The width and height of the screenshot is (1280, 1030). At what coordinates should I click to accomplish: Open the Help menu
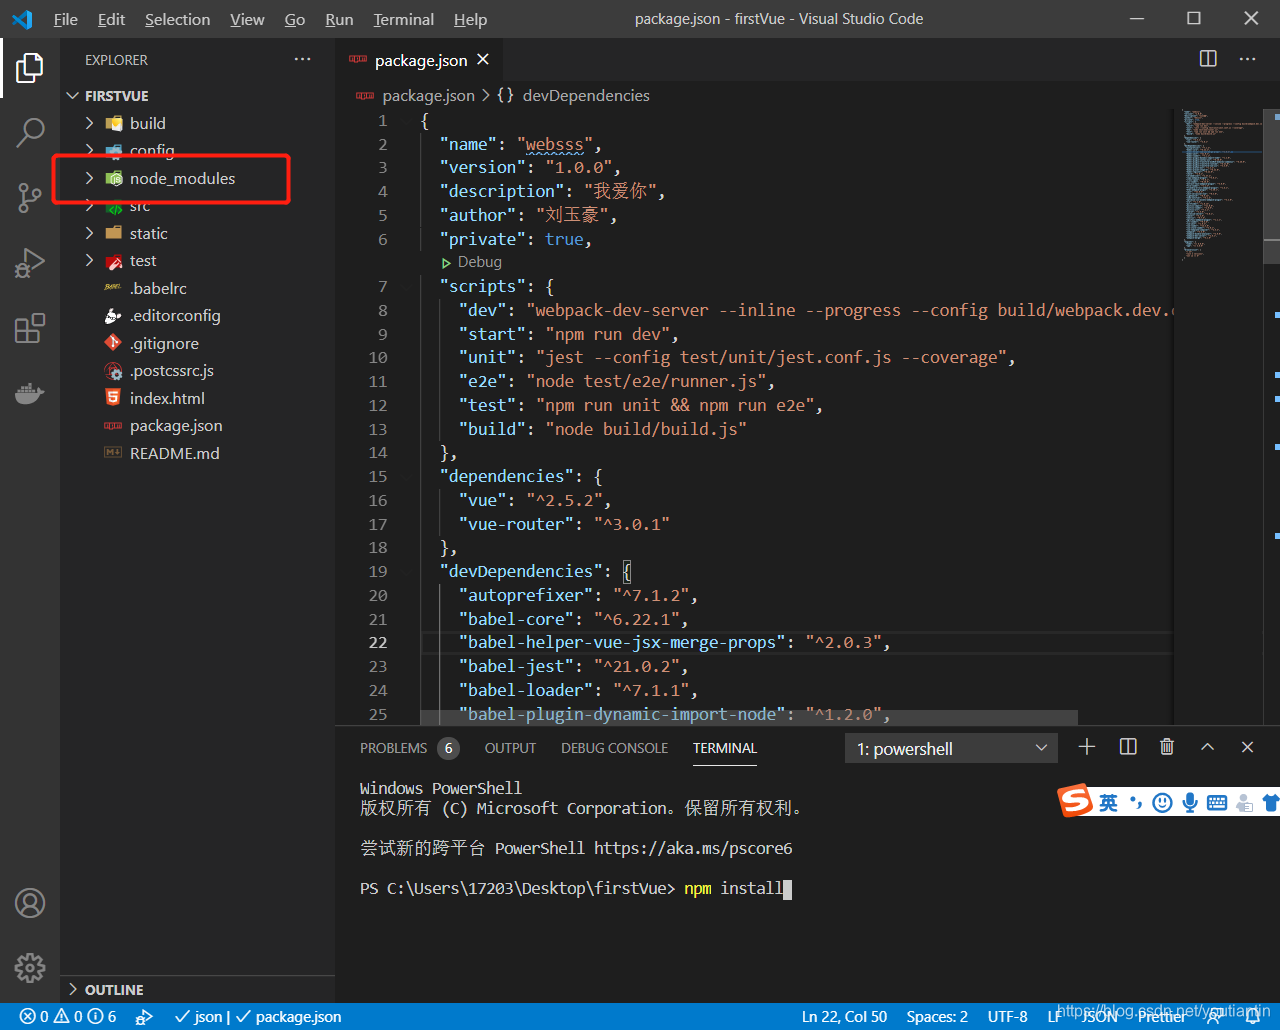click(471, 19)
